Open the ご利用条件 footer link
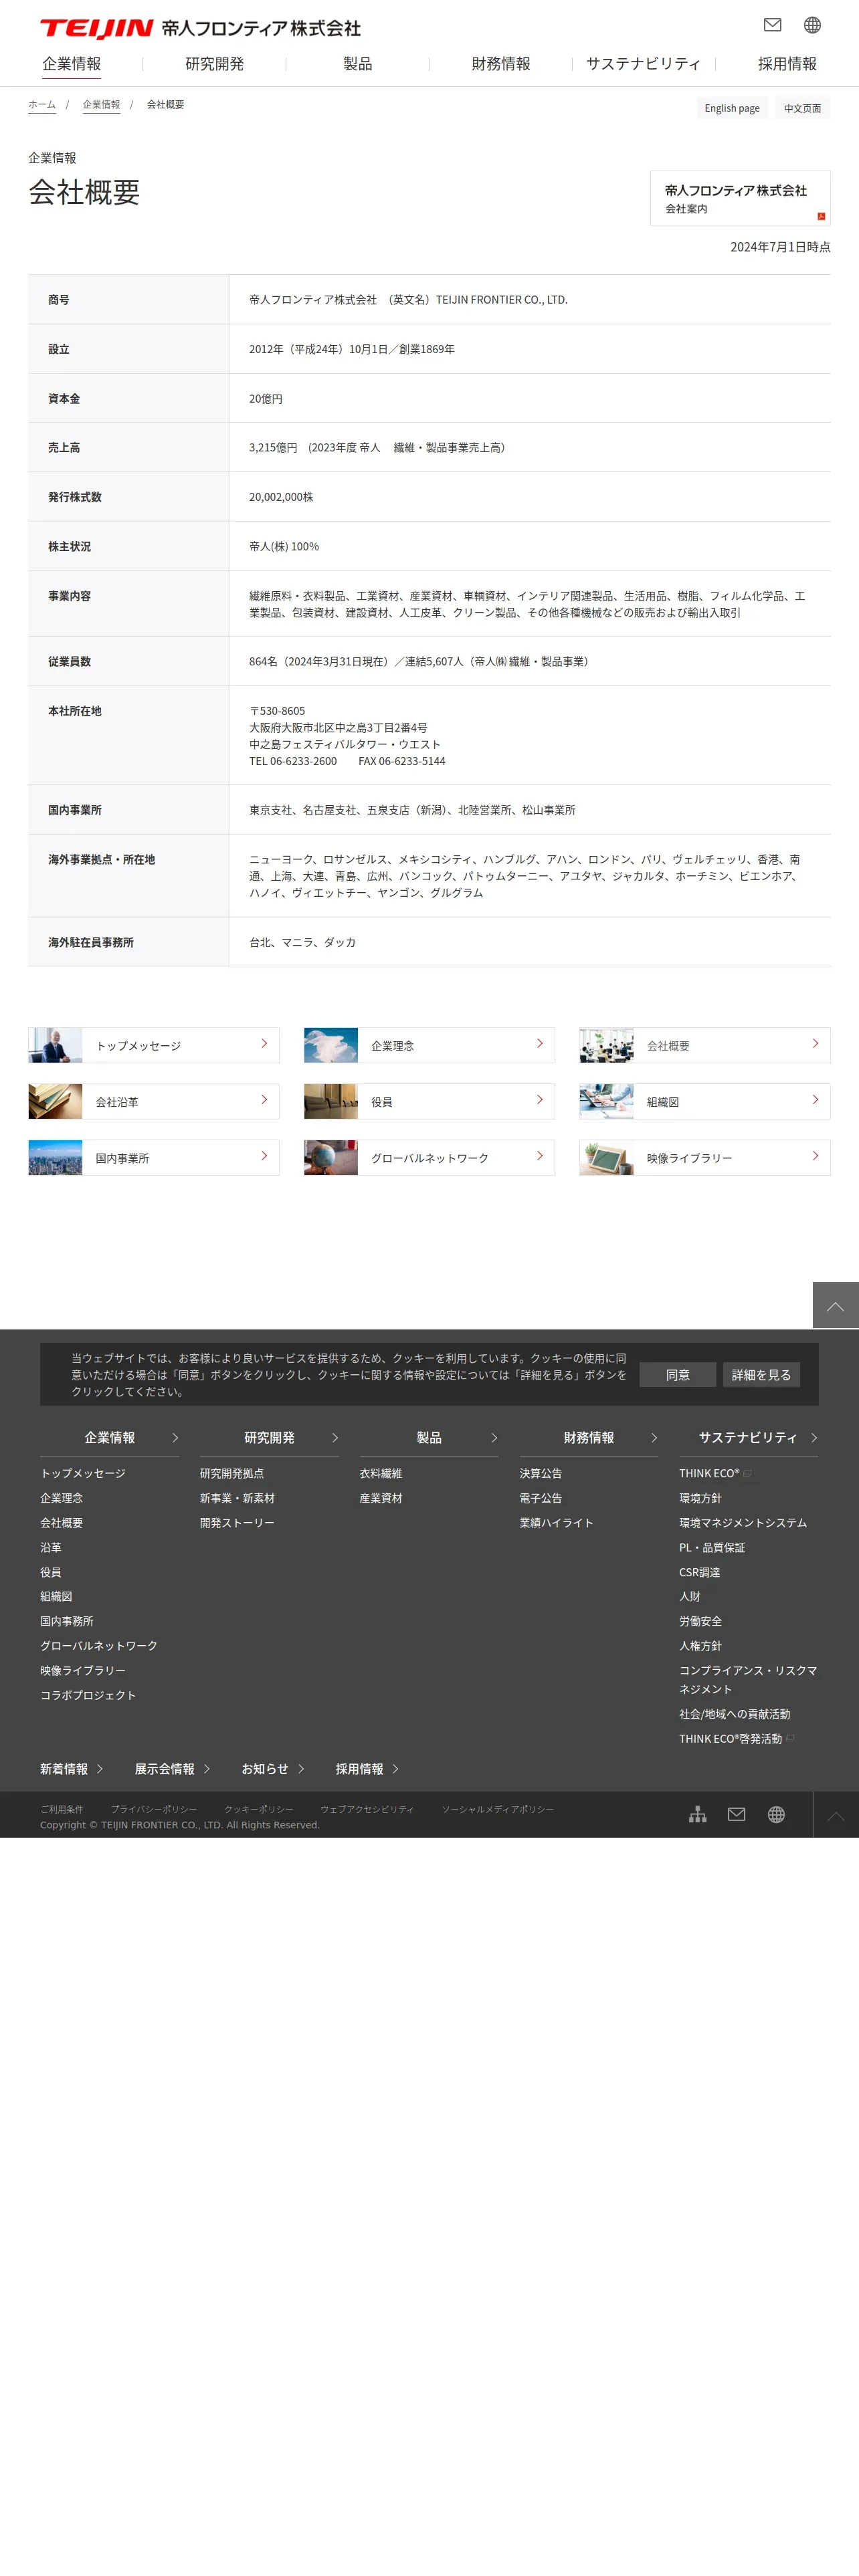 point(62,1809)
